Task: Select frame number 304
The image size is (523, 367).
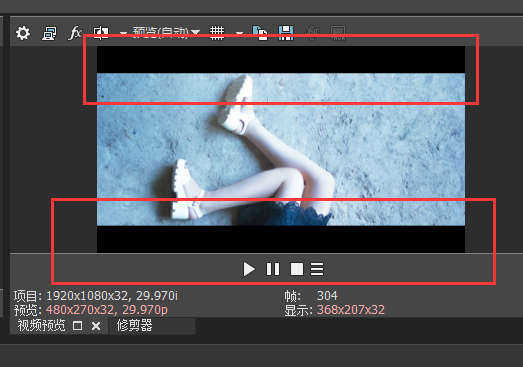Action: pyautogui.click(x=327, y=296)
